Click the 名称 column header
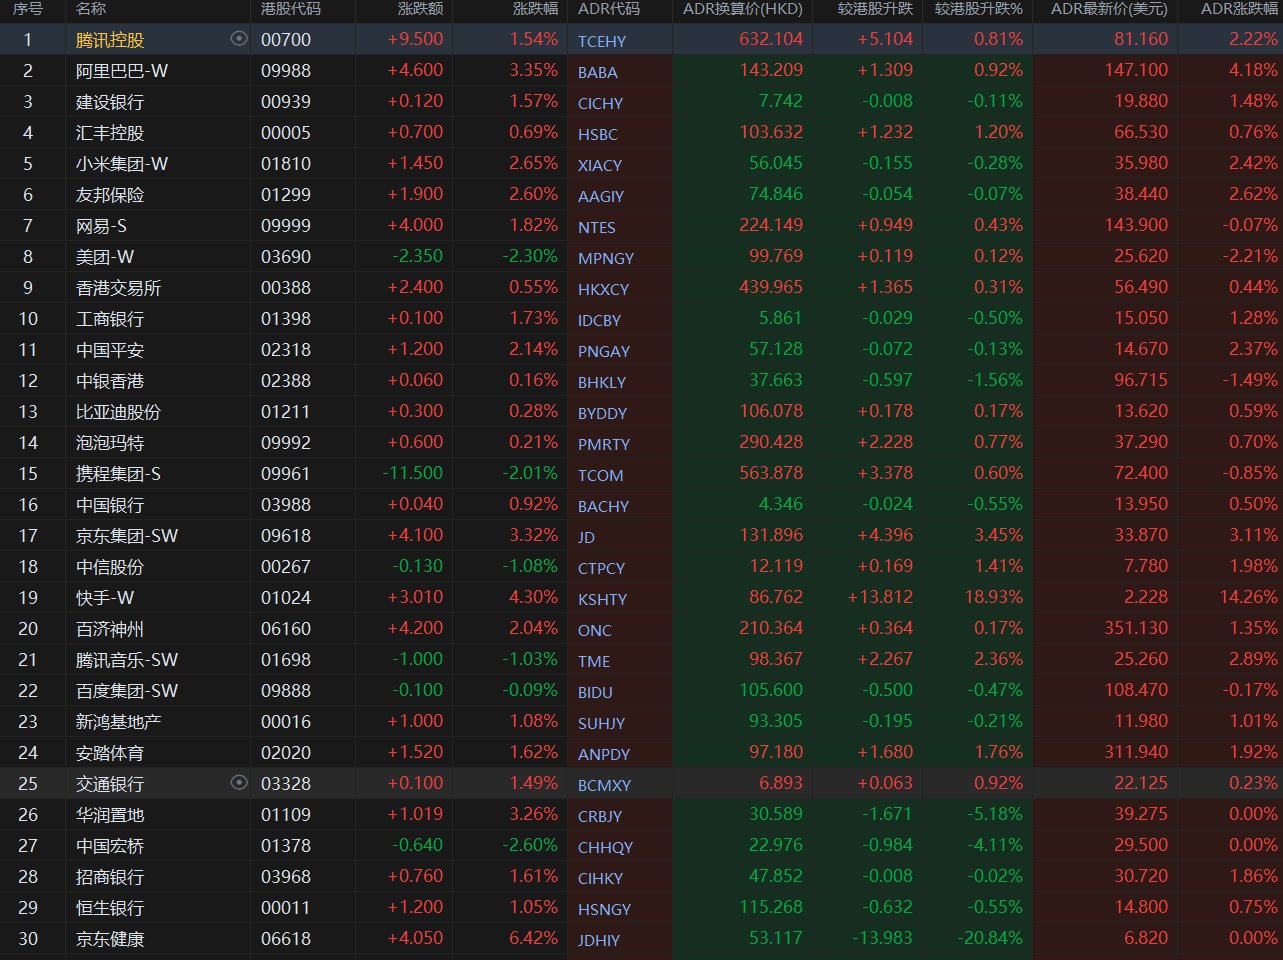Screen dimensions: 1283x960 pyautogui.click(x=91, y=9)
